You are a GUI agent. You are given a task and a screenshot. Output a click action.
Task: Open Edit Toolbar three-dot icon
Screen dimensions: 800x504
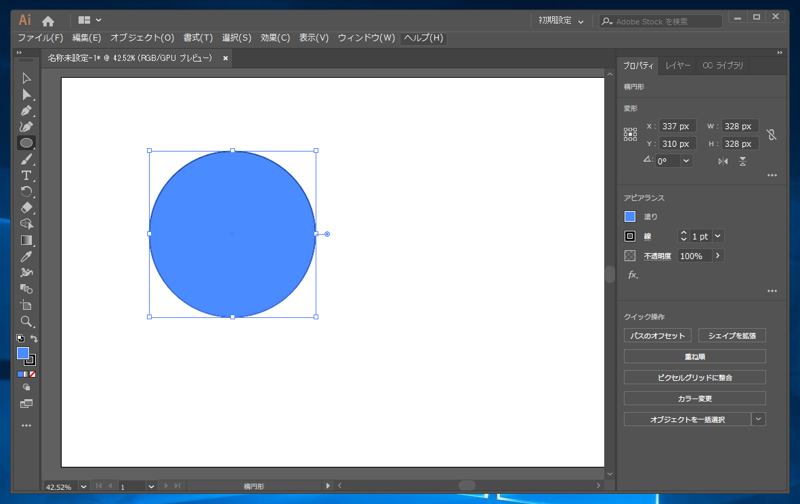pyautogui.click(x=27, y=425)
